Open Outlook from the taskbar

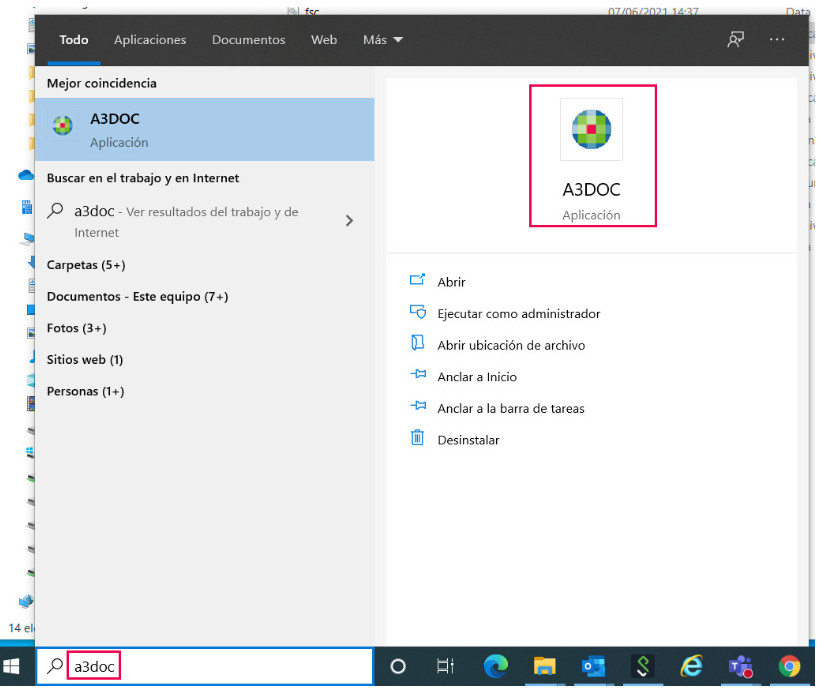(x=593, y=666)
